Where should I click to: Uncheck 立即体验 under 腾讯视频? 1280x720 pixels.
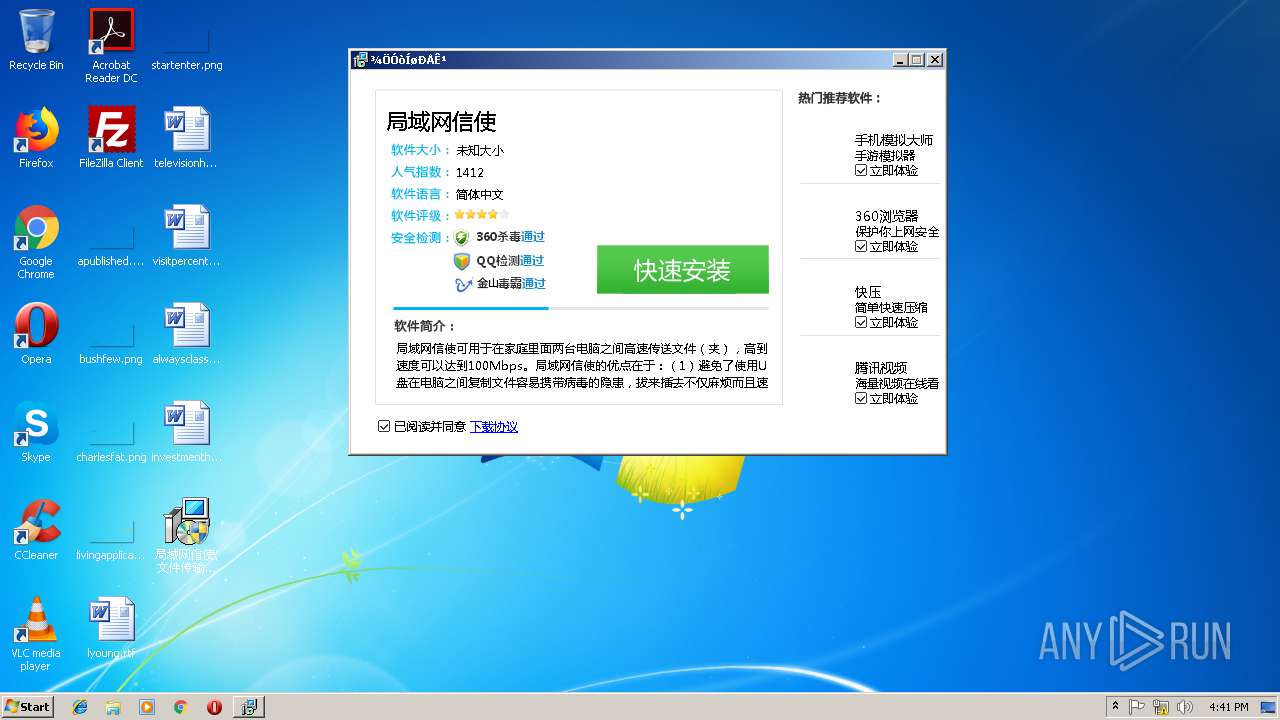pos(861,399)
